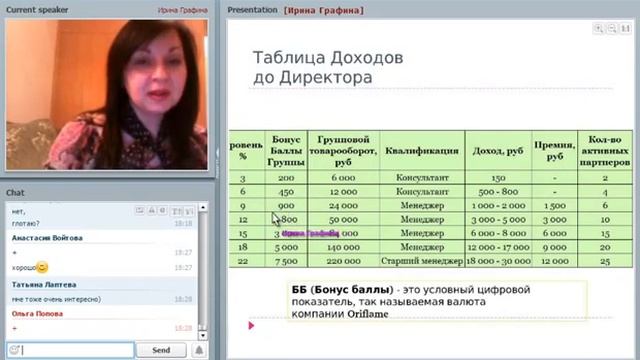This screenshot has height=360, width=640.
Task: Click the bonus points cell '450'
Action: tap(286, 191)
